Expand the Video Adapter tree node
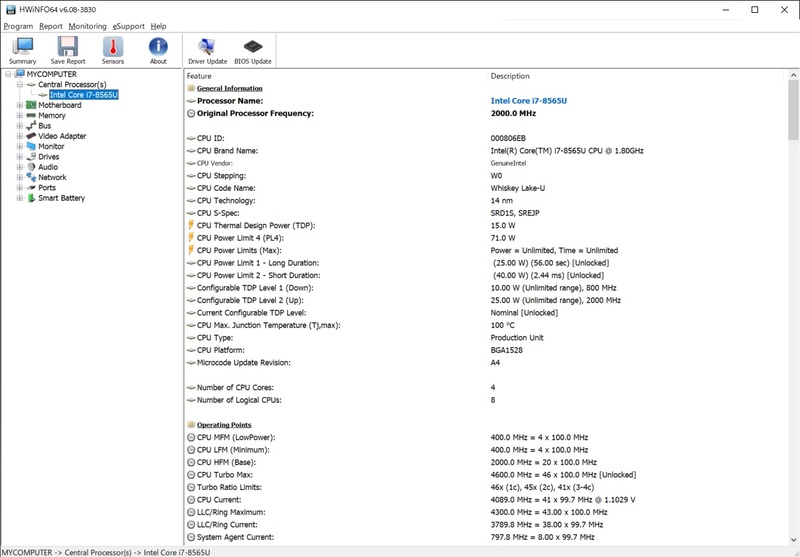 19,136
